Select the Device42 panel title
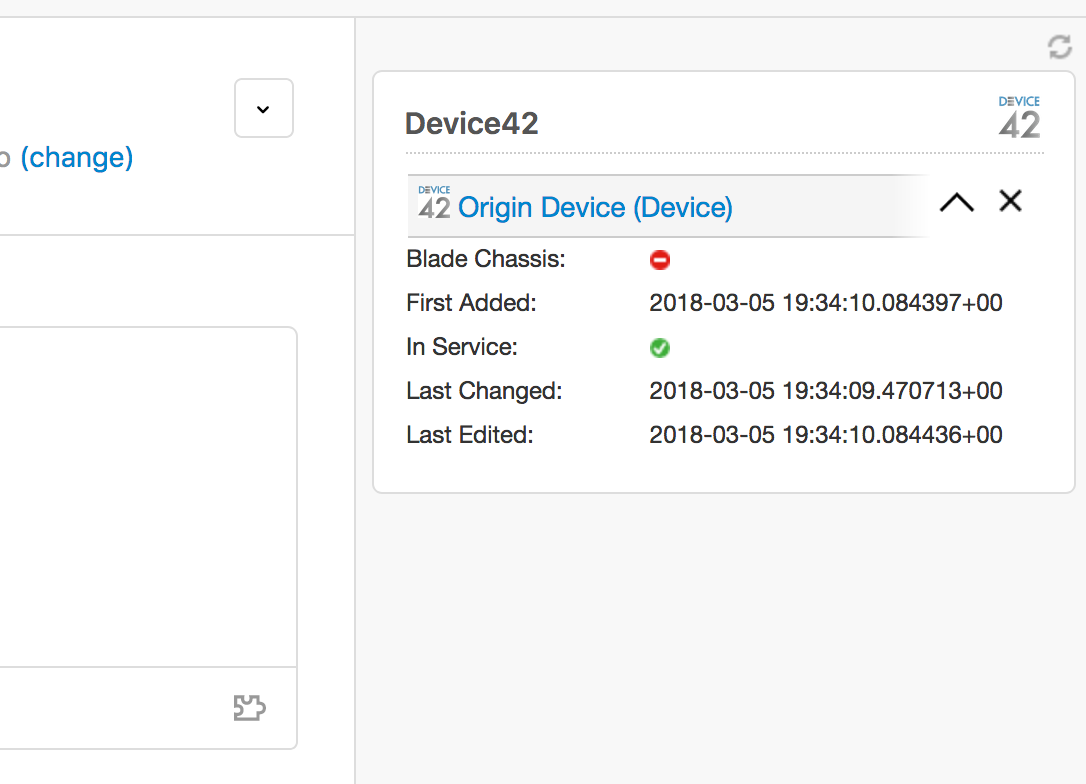The image size is (1086, 784). point(472,124)
